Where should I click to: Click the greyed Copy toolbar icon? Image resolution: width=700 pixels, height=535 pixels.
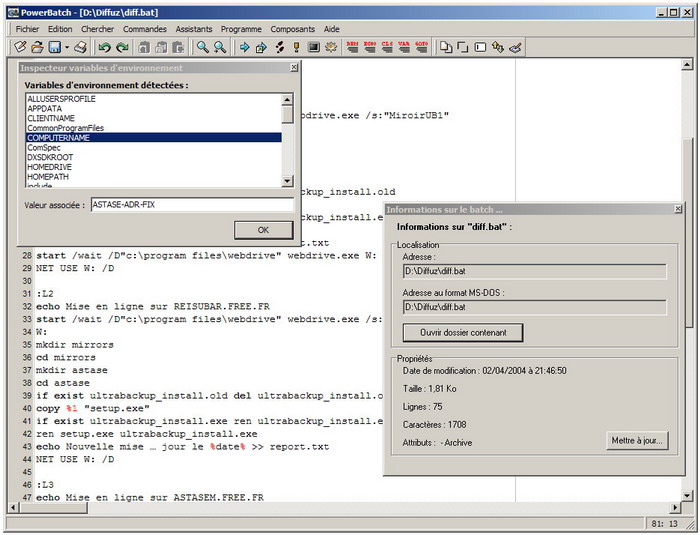[161, 47]
